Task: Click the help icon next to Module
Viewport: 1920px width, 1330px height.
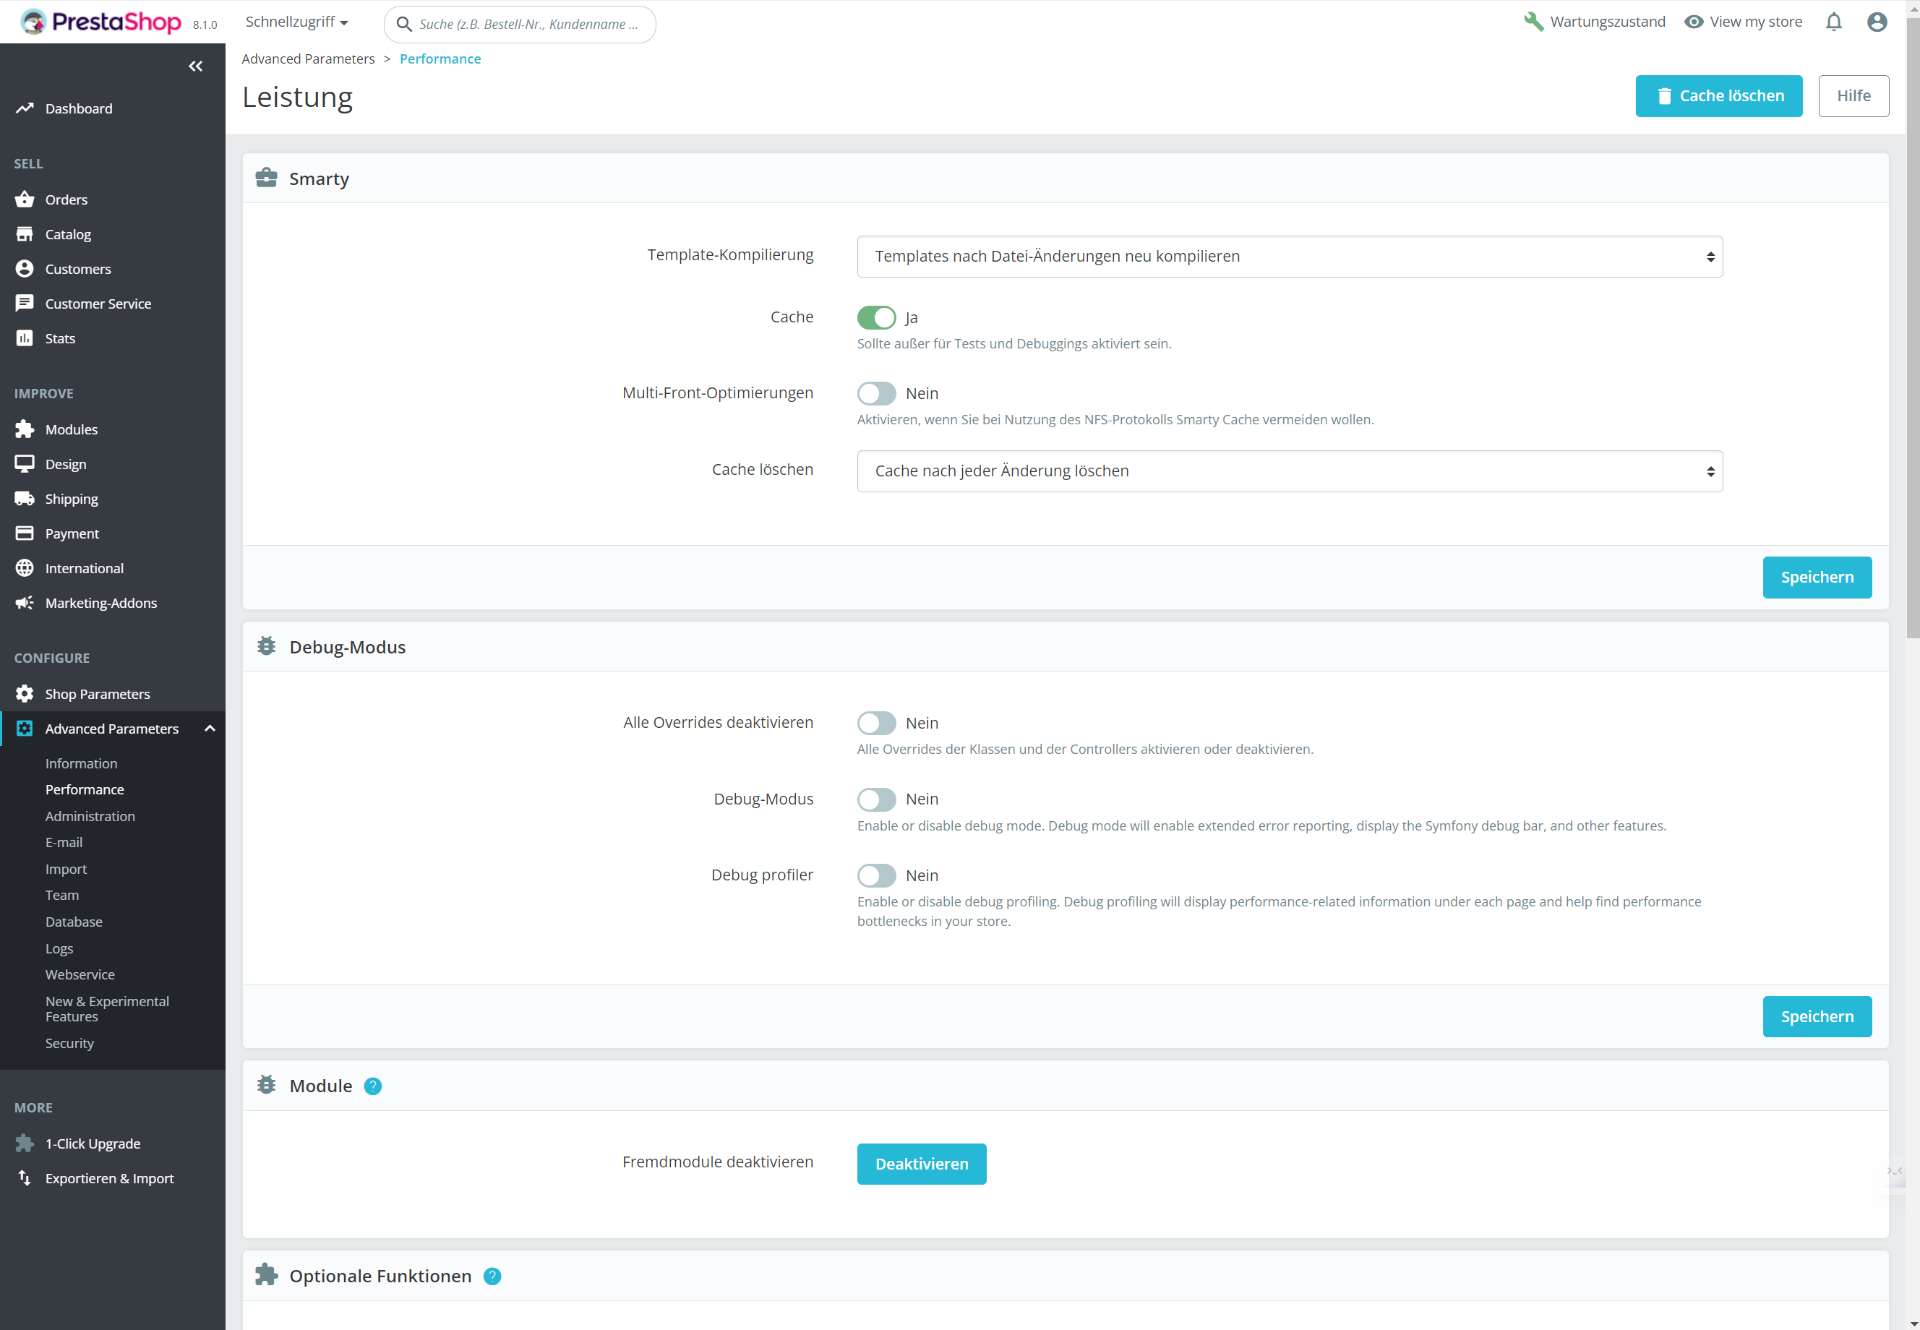Action: tap(373, 1086)
